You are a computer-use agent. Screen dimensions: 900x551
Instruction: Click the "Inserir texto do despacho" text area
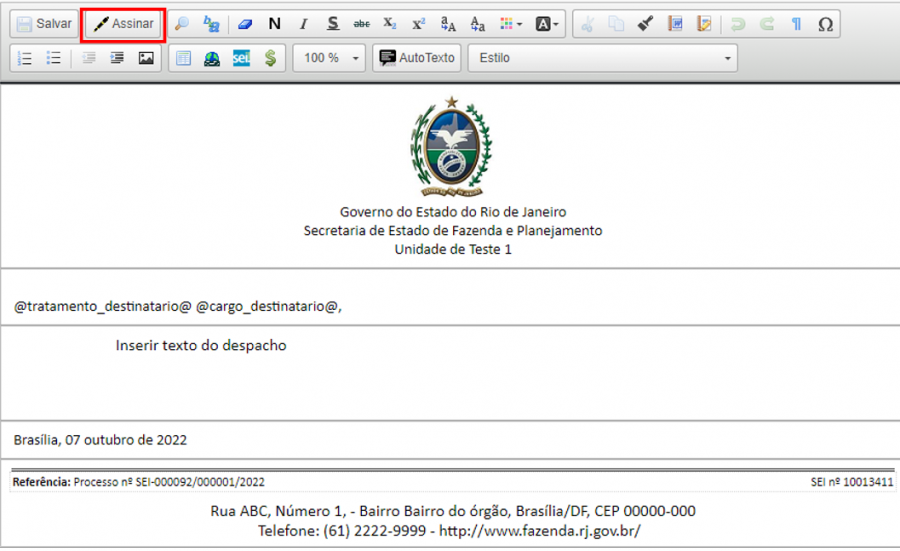tap(201, 346)
